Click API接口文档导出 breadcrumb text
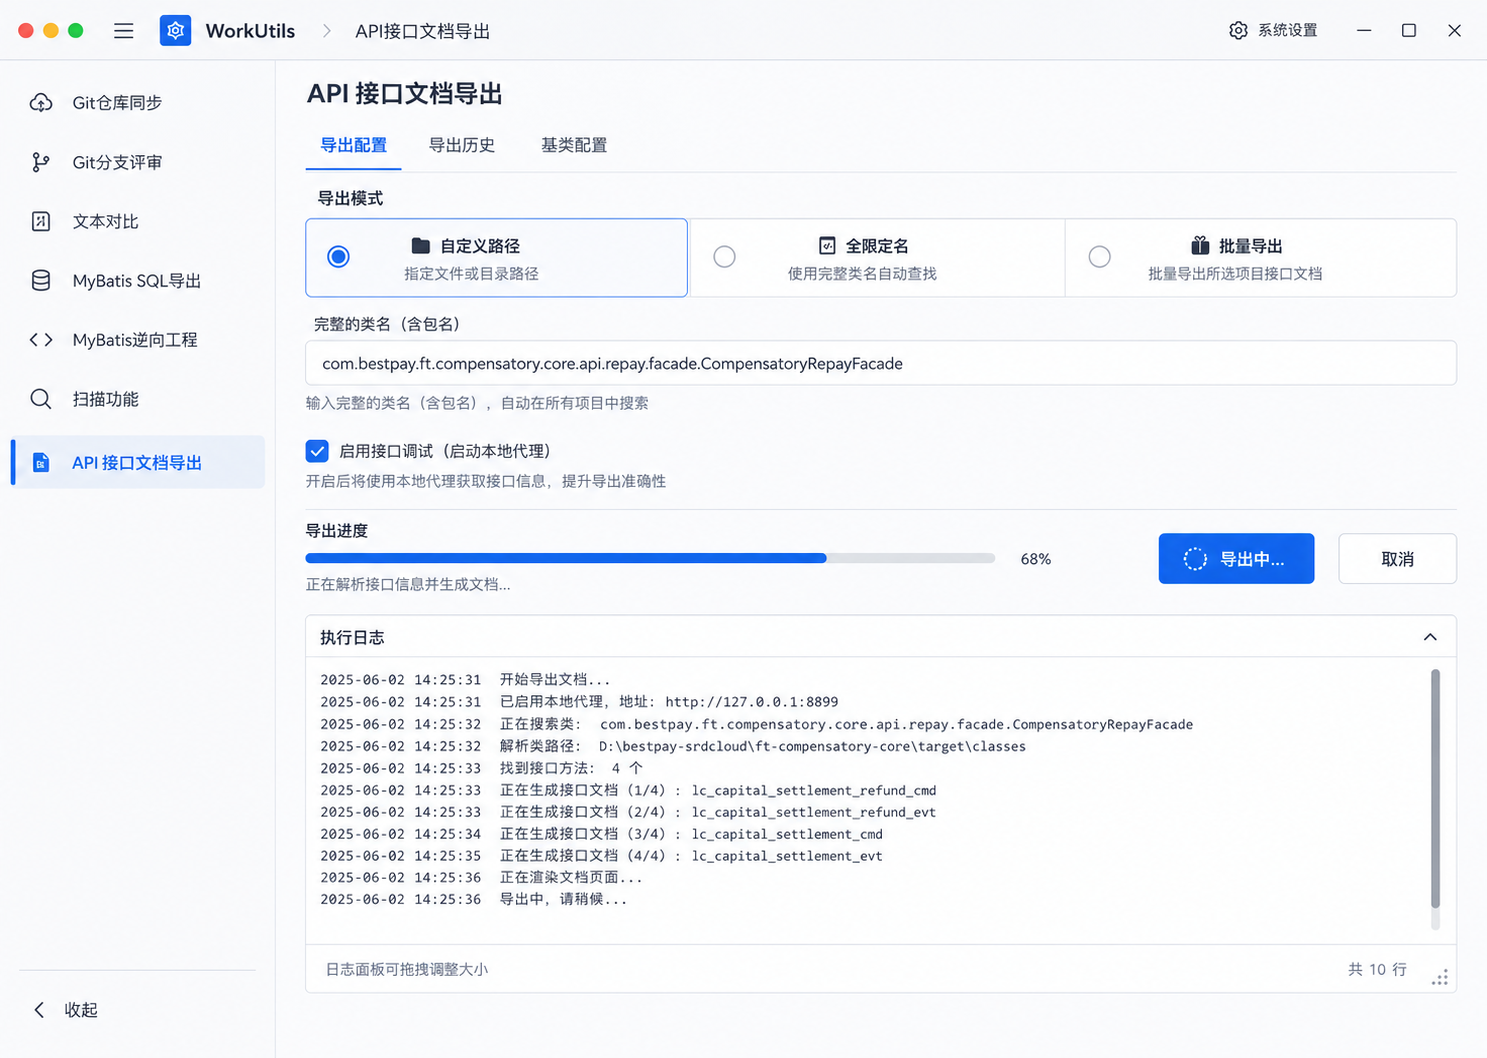Viewport: 1487px width, 1058px height. pyautogui.click(x=423, y=31)
